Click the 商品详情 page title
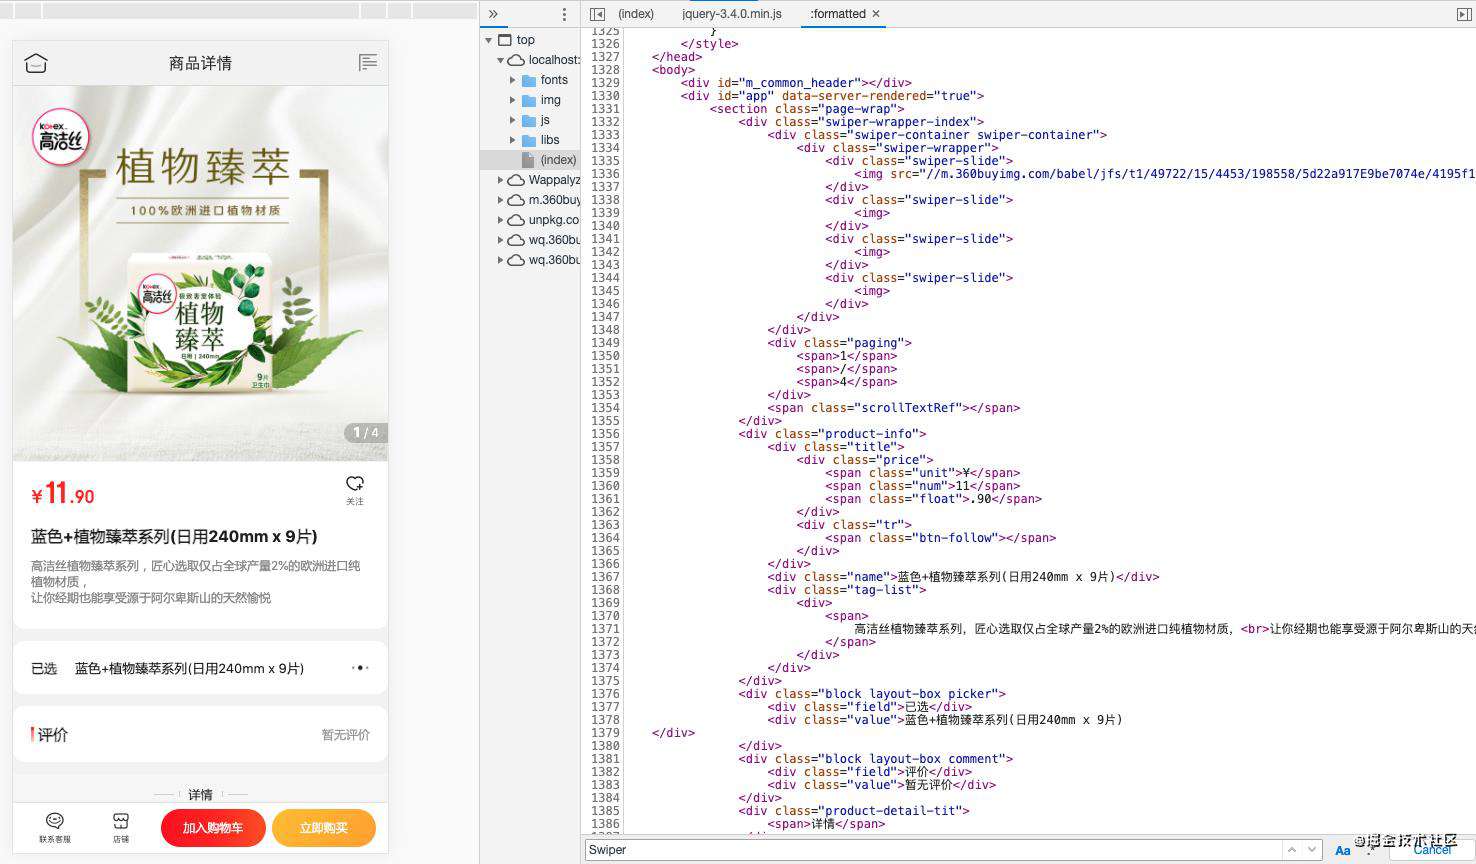 point(200,63)
